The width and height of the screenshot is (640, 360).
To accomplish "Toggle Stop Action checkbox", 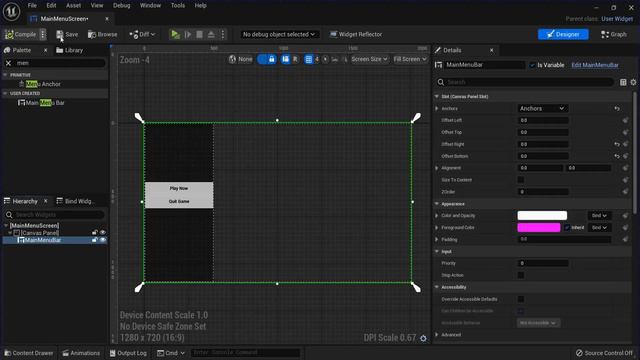I will (x=521, y=275).
